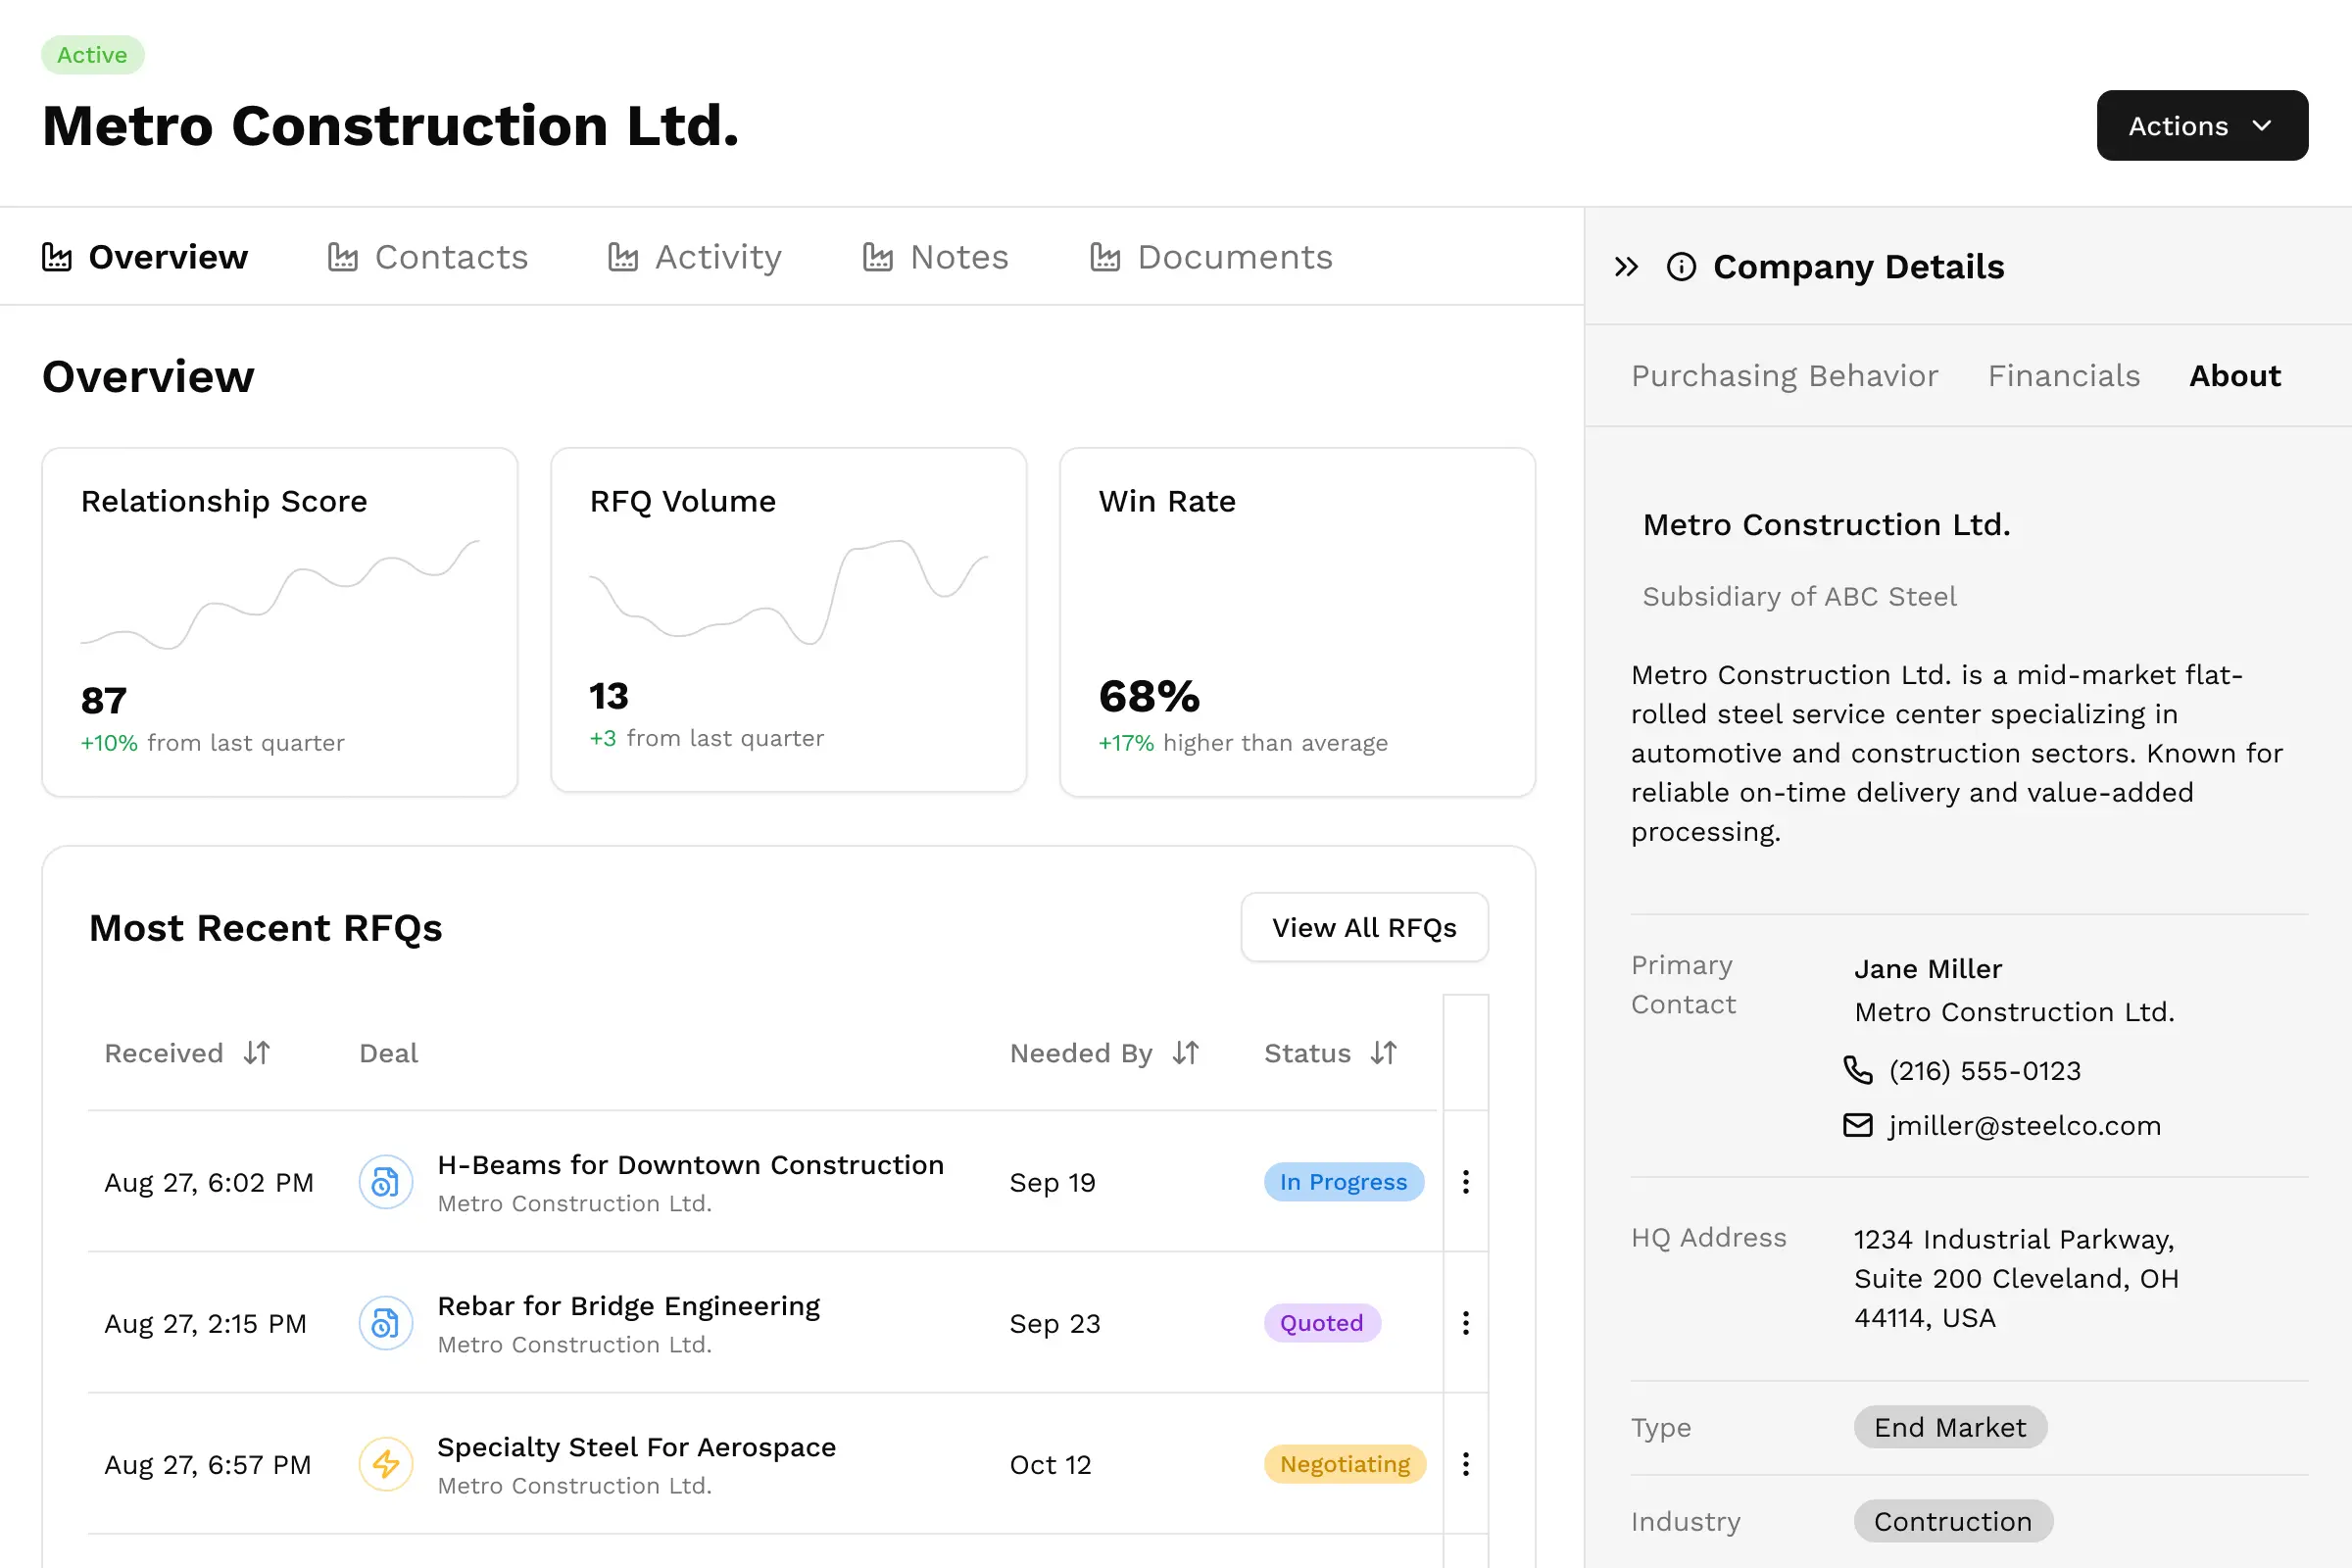Open the three-dot menu for the Specialty Steel RFQ
This screenshot has width=2352, height=1568.
tap(1465, 1464)
